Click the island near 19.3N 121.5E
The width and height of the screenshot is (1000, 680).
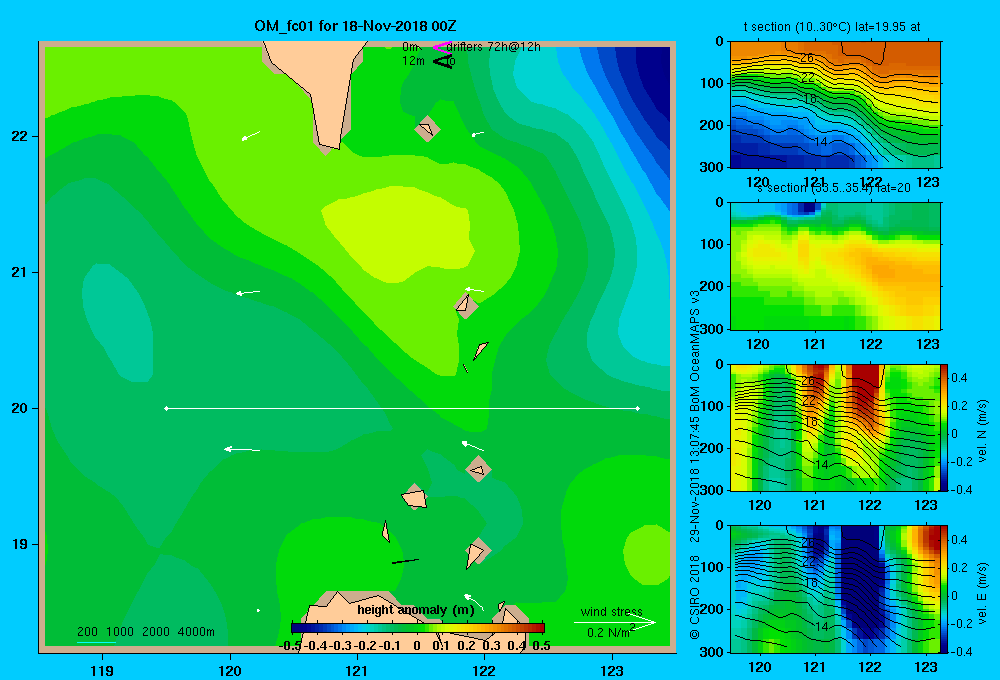pyautogui.click(x=415, y=496)
